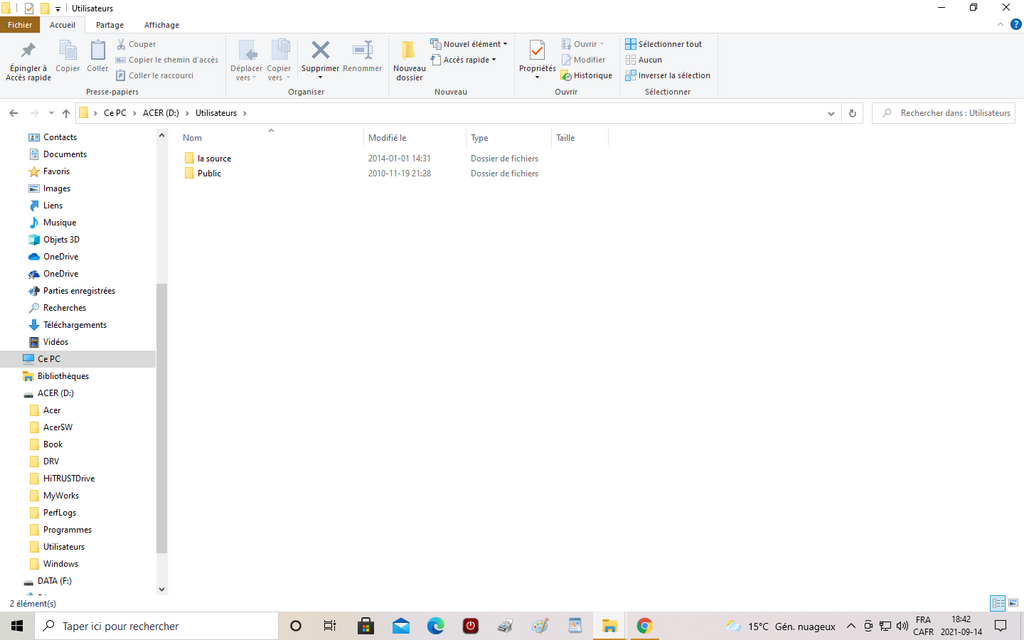
Task: Open the Windows Start menu
Action: pos(17,626)
